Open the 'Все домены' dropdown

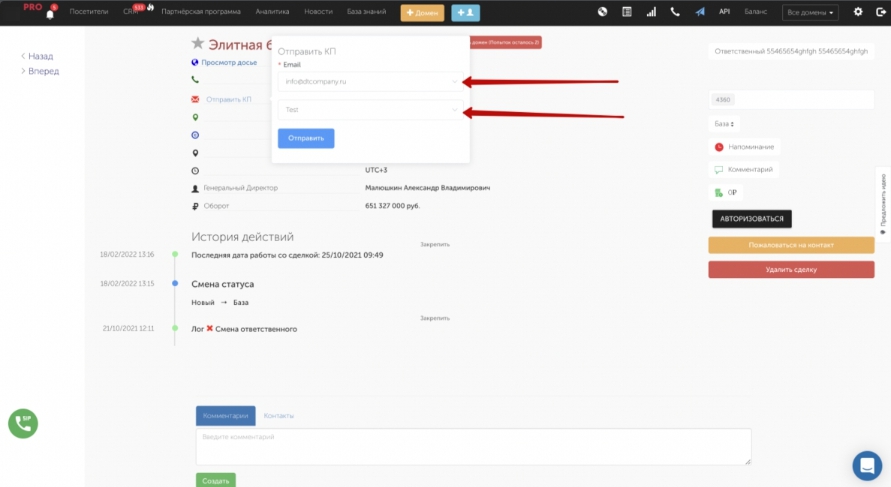tap(809, 13)
